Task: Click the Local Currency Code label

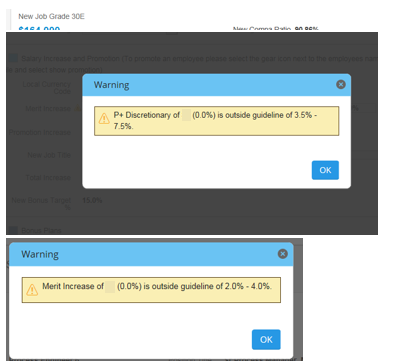Action: (x=47, y=88)
